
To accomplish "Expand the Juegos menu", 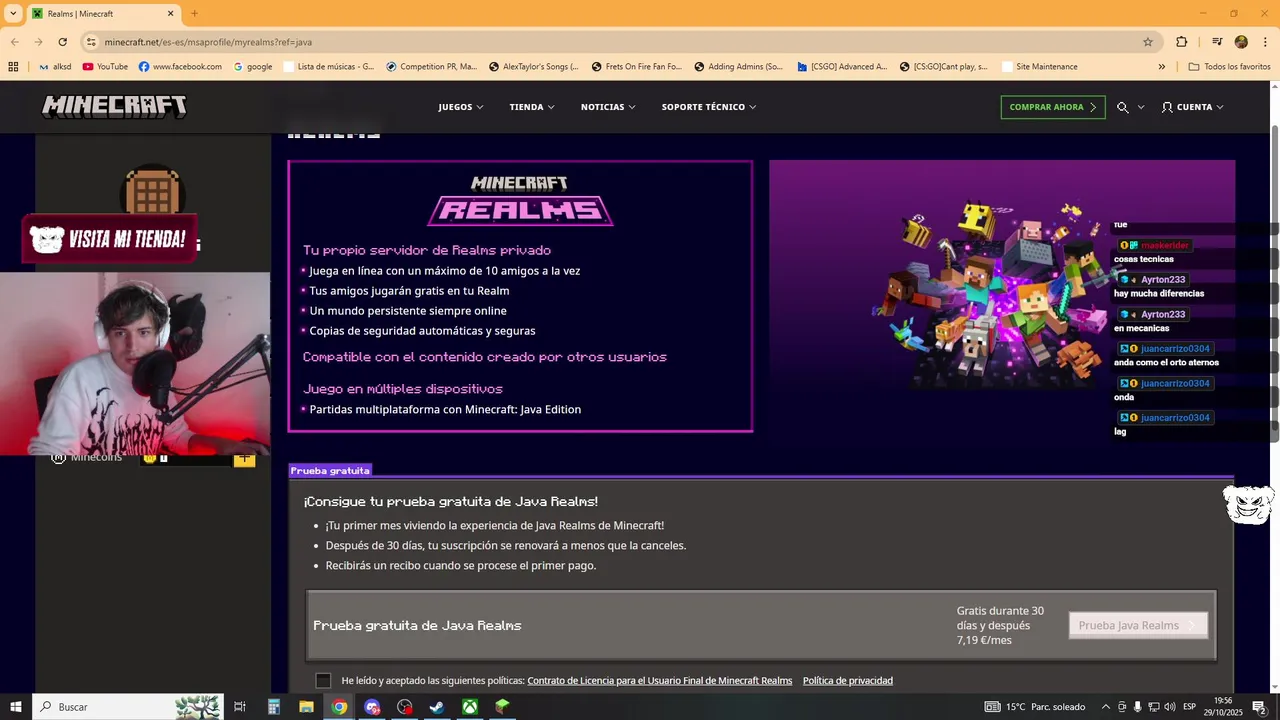I will coord(461,107).
